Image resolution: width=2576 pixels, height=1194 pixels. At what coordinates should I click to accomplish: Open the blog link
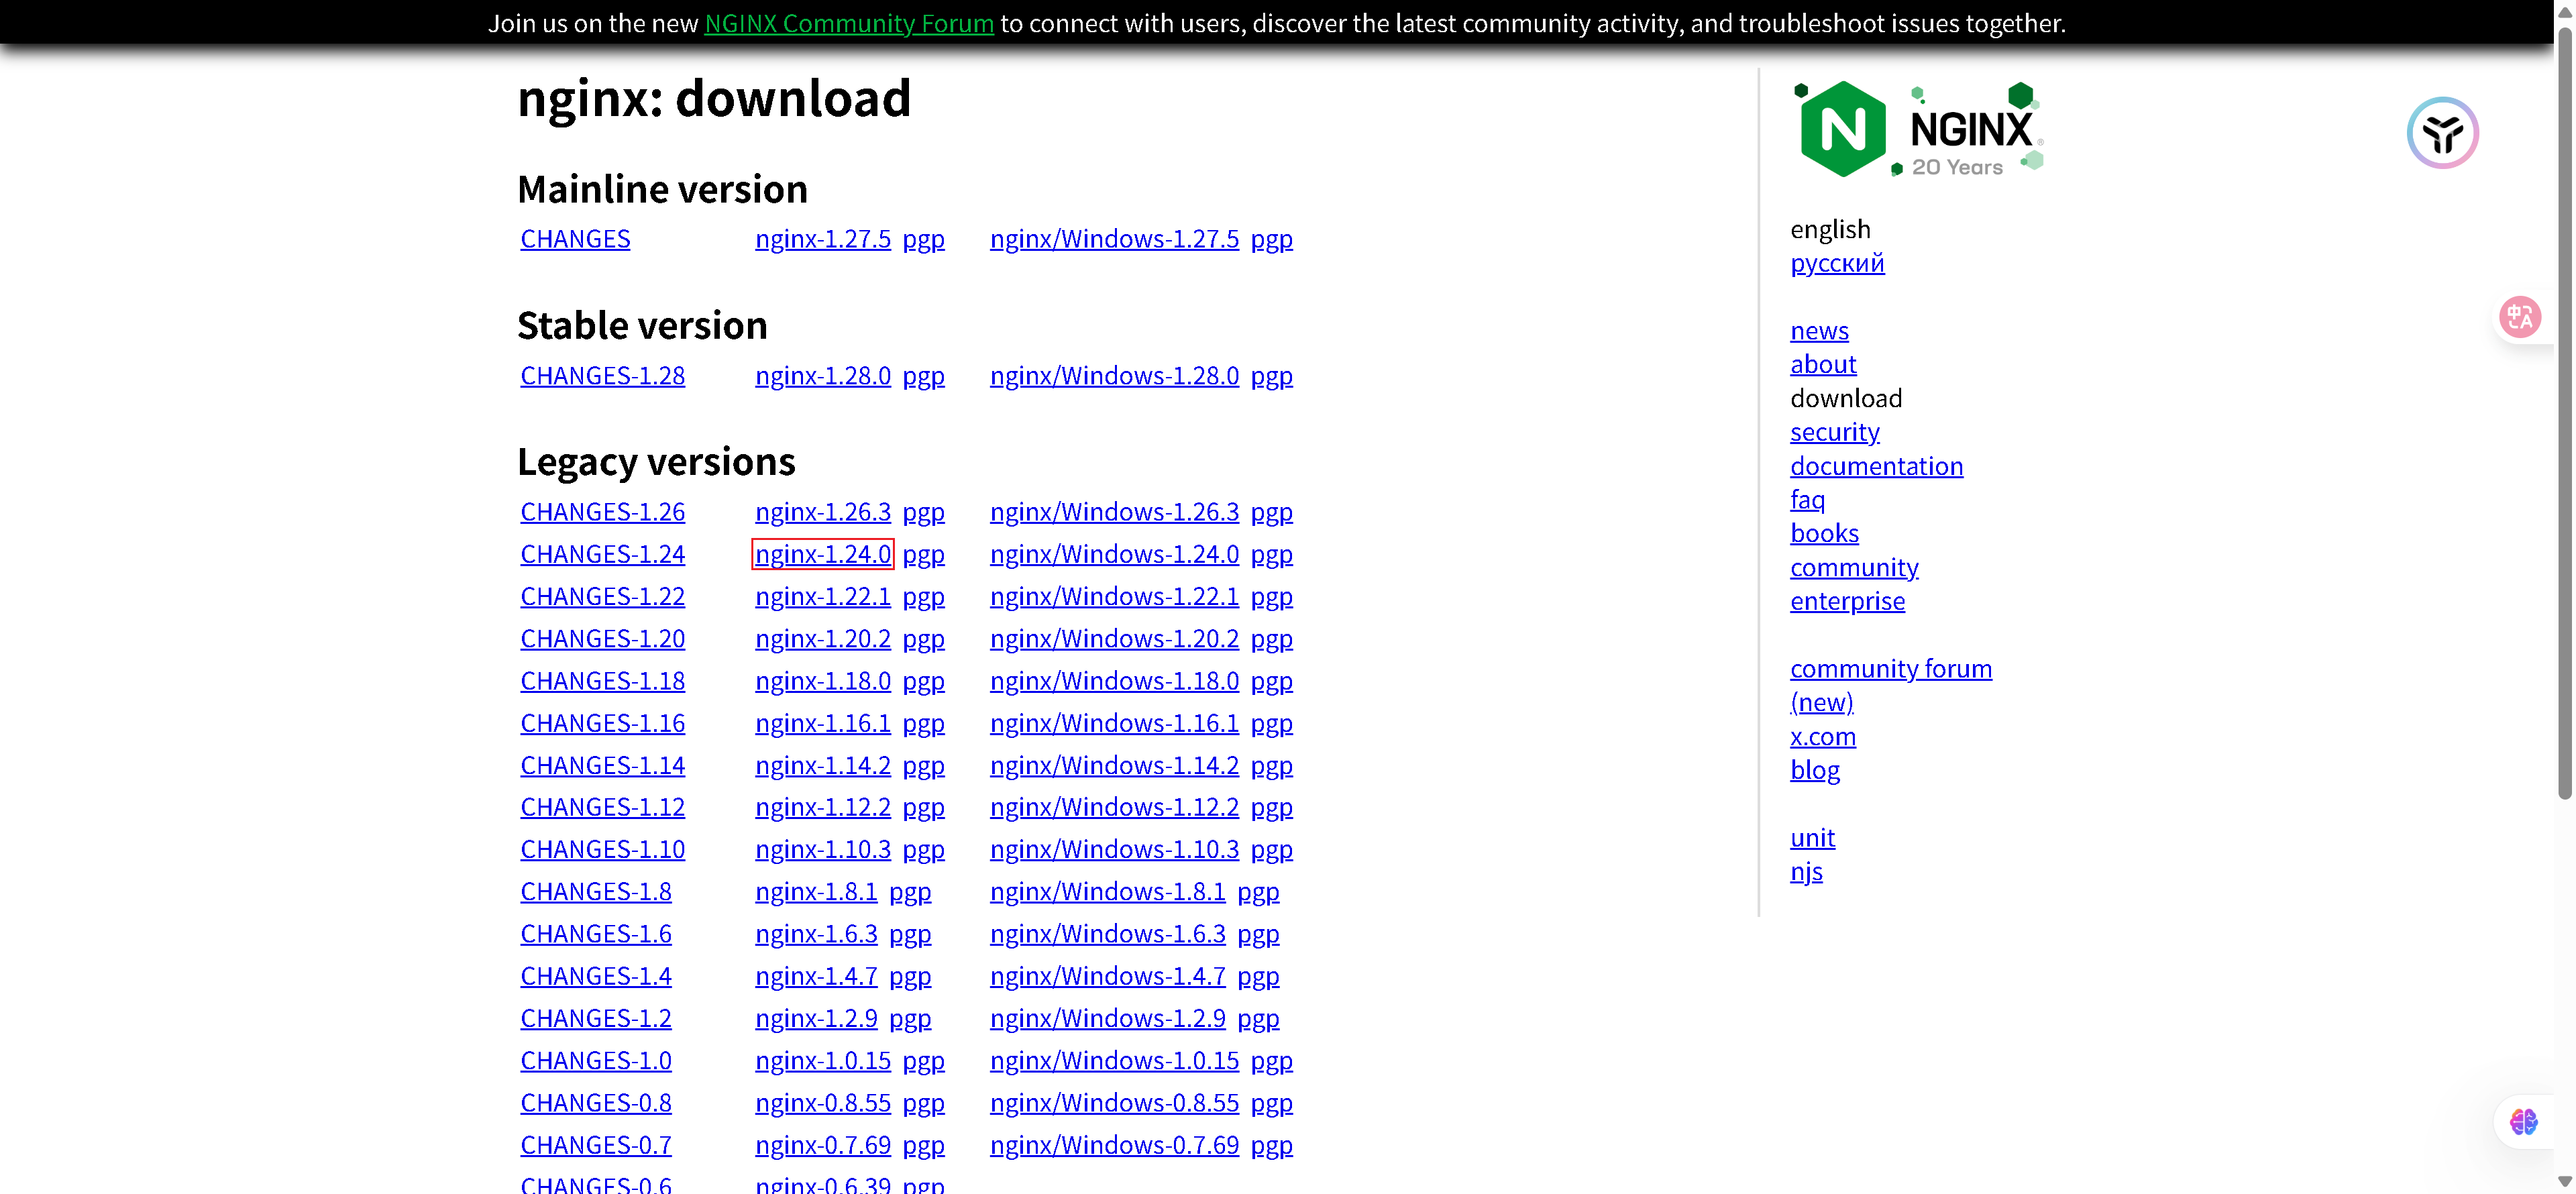pyautogui.click(x=1814, y=770)
